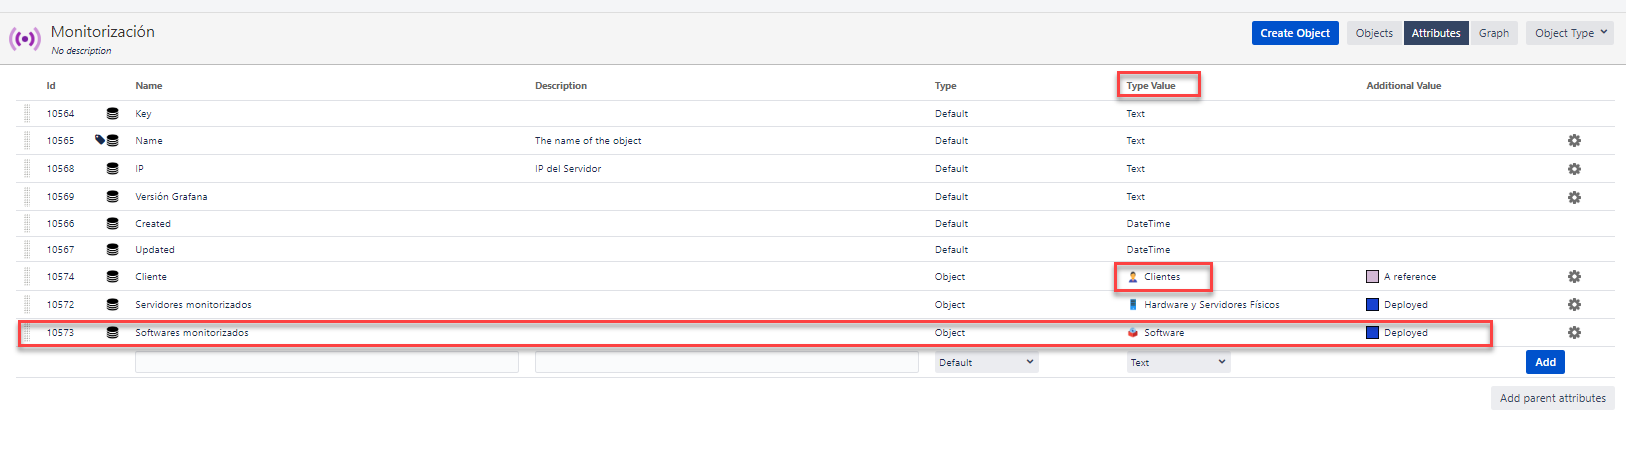The height and width of the screenshot is (453, 1626).
Task: Grab drag handle of Versión Grafana row
Action: point(27,197)
